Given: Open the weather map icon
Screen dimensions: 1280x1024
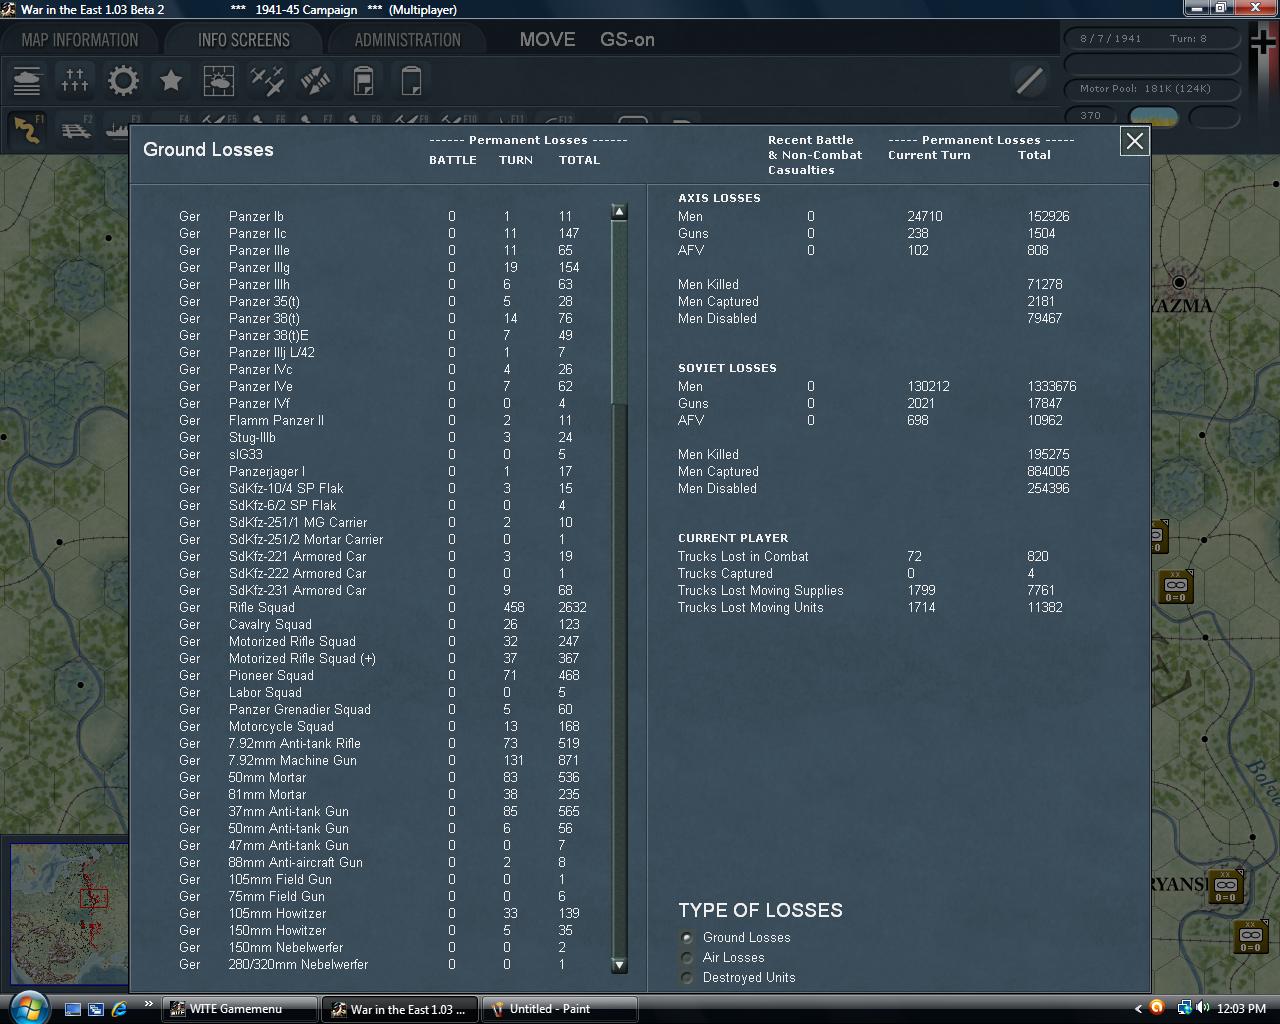Looking at the screenshot, I should point(219,80).
